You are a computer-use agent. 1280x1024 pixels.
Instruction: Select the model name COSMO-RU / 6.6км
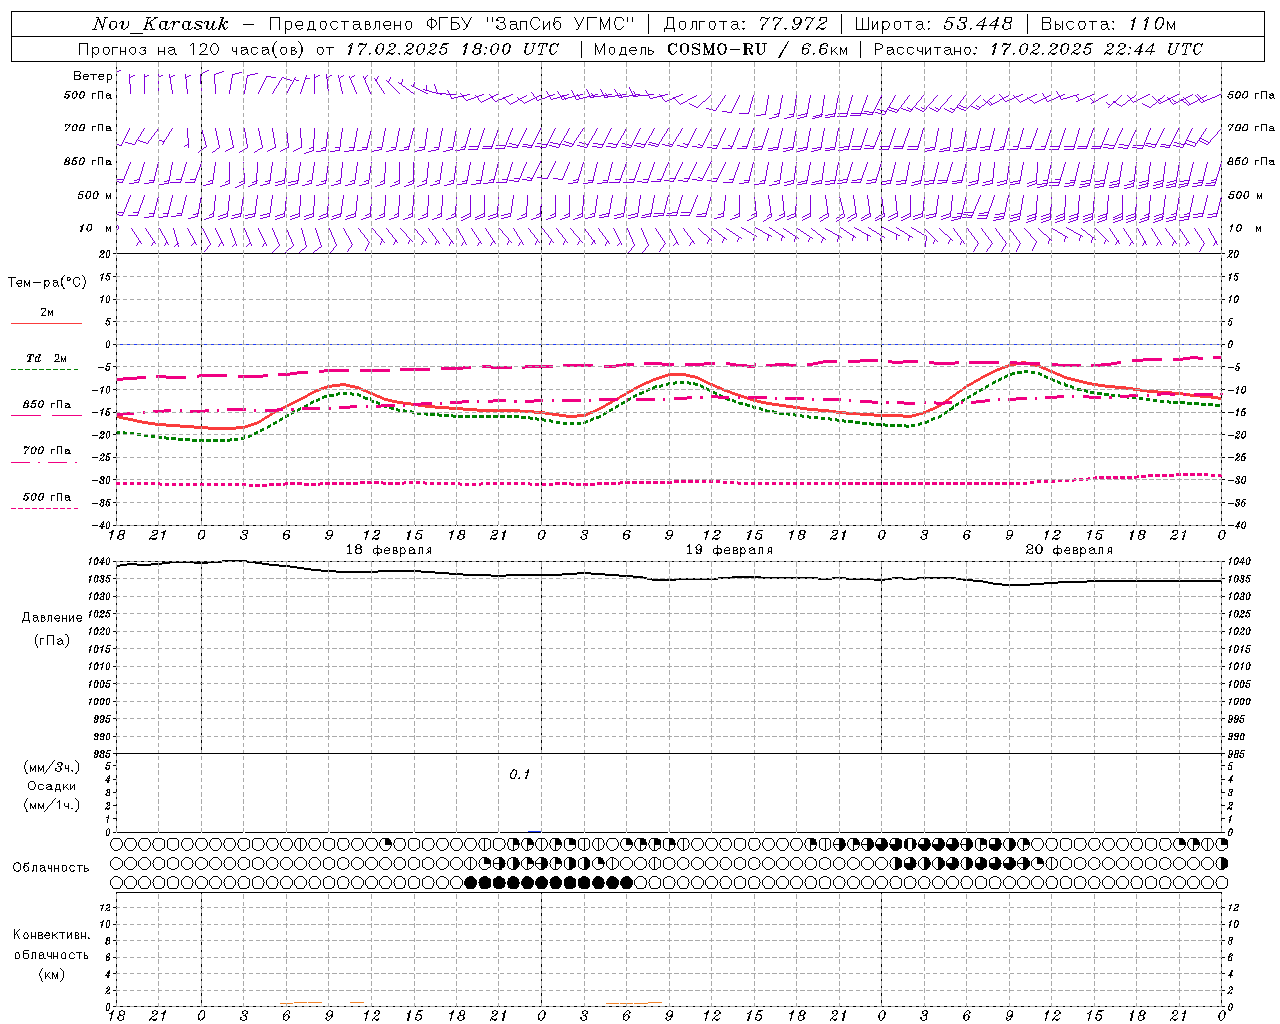point(757,49)
